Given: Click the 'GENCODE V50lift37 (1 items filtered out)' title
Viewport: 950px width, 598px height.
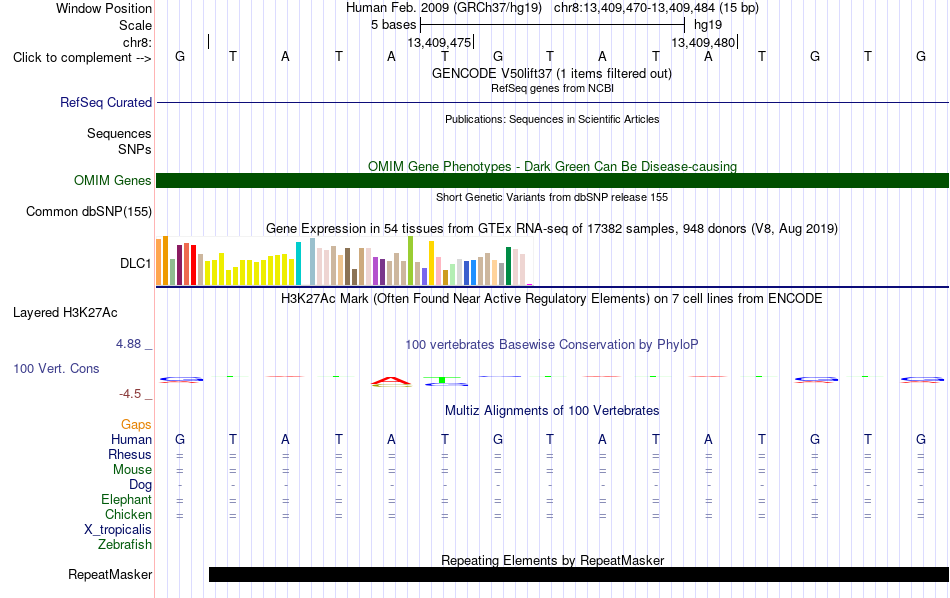Looking at the screenshot, I should pos(552,73).
